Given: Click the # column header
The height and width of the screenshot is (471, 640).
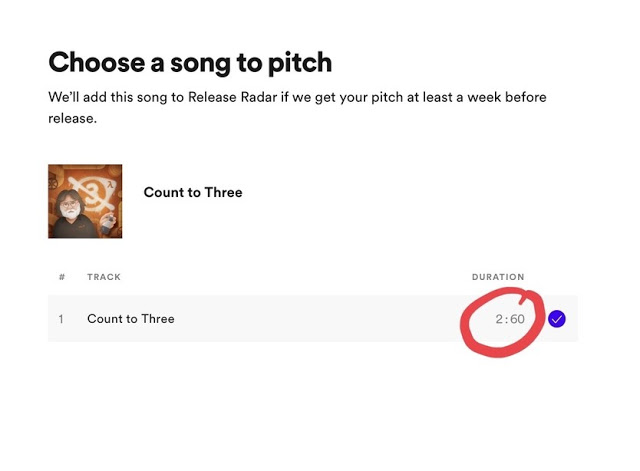Looking at the screenshot, I should [x=62, y=277].
